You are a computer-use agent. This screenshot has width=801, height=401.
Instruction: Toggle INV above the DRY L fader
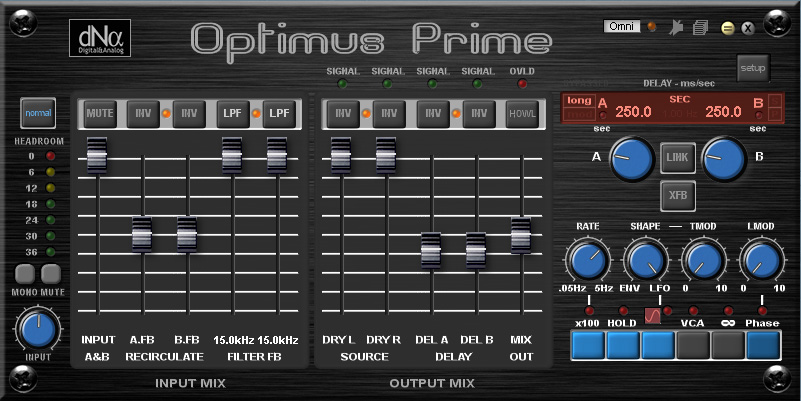pos(343,113)
